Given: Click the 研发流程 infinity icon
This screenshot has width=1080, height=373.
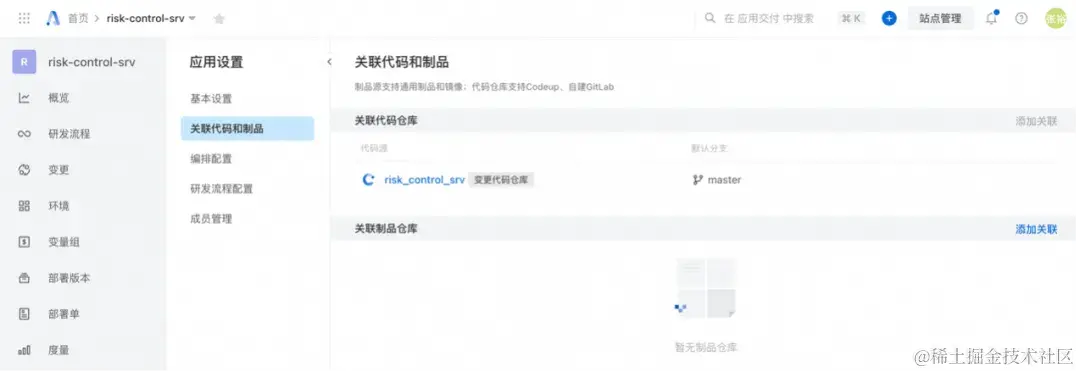Looking at the screenshot, I should pos(24,134).
